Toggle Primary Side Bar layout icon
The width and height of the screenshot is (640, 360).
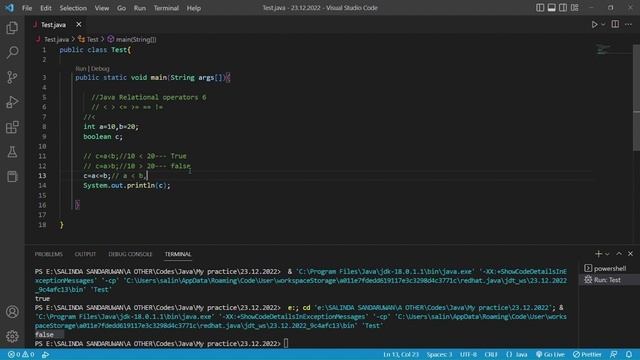(x=540, y=8)
